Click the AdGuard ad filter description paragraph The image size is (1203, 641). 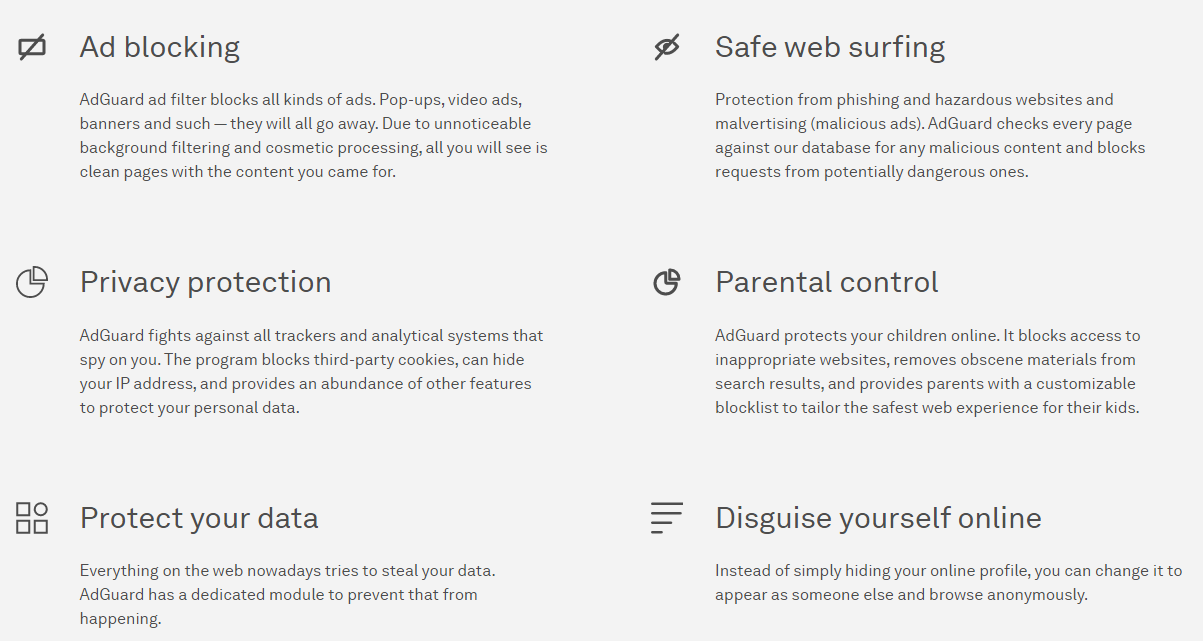tap(314, 136)
